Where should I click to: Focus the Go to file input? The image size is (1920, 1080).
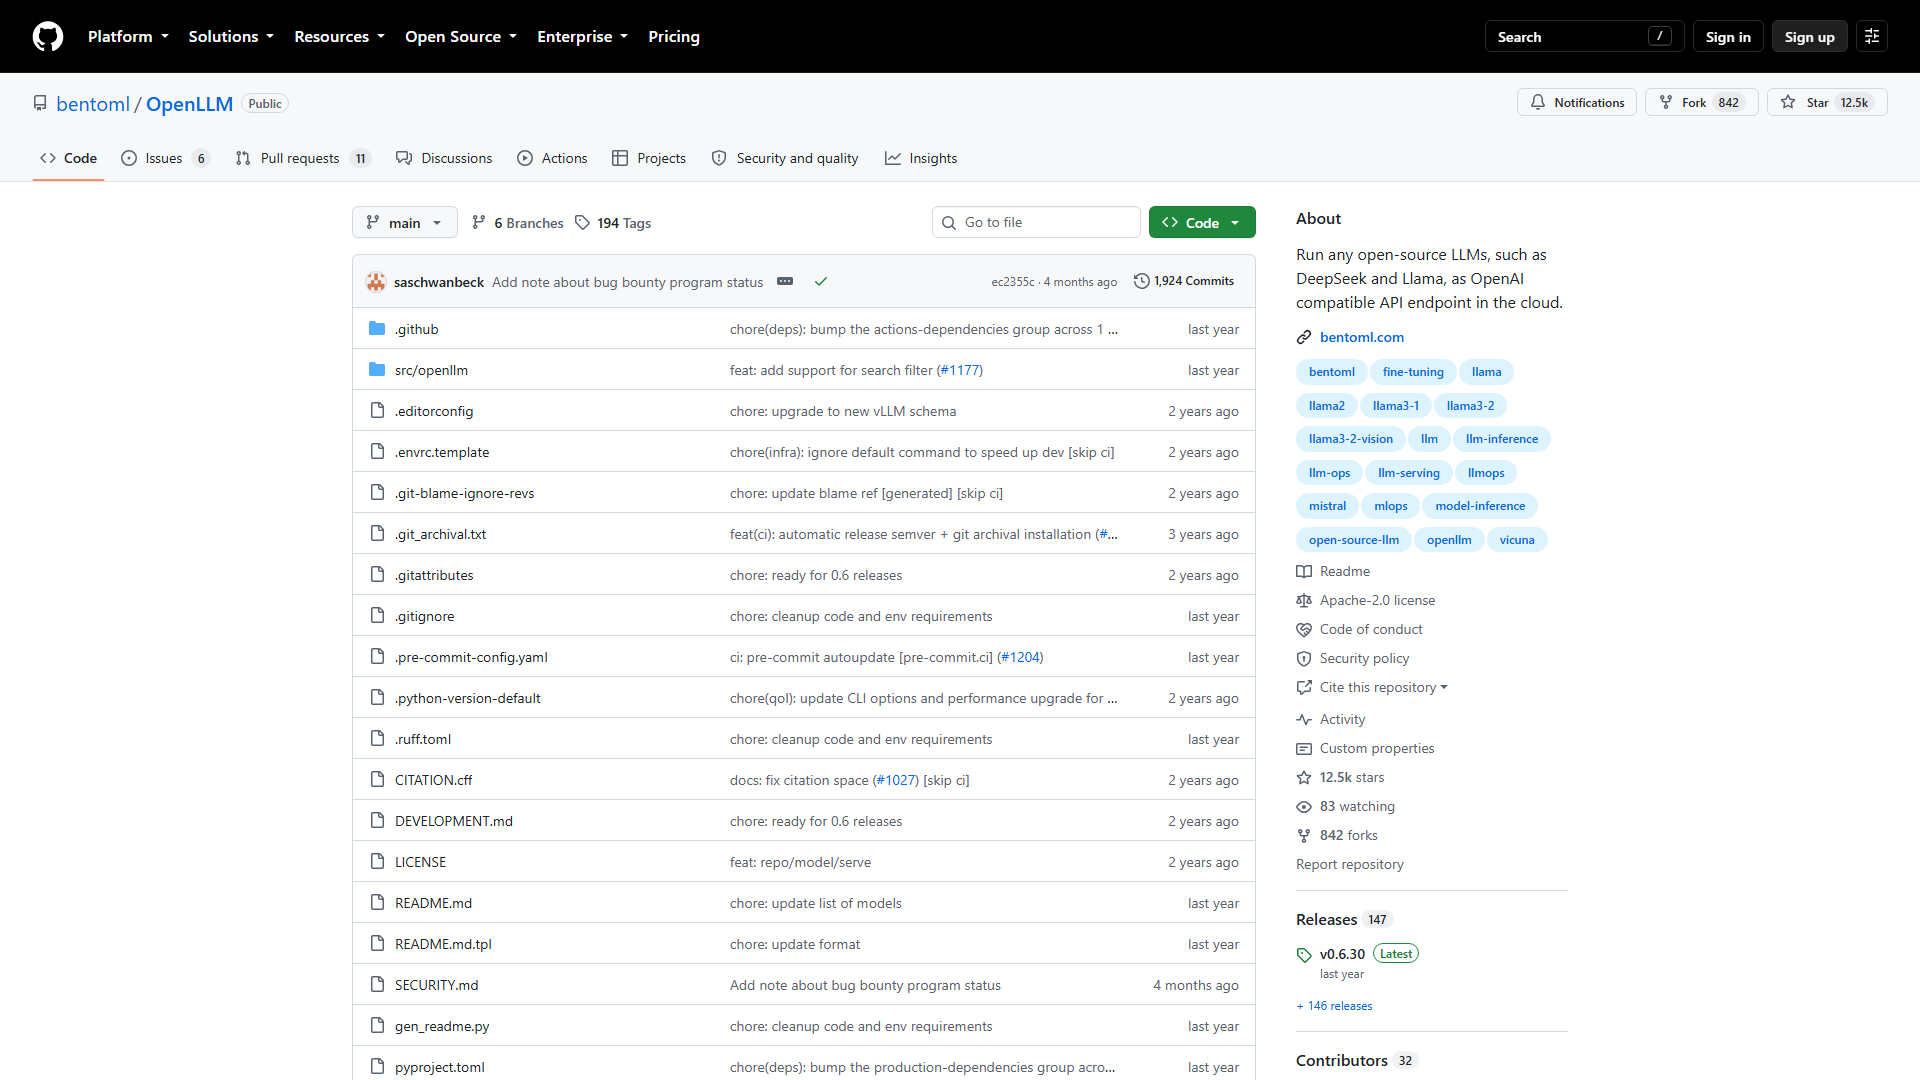tap(1036, 223)
